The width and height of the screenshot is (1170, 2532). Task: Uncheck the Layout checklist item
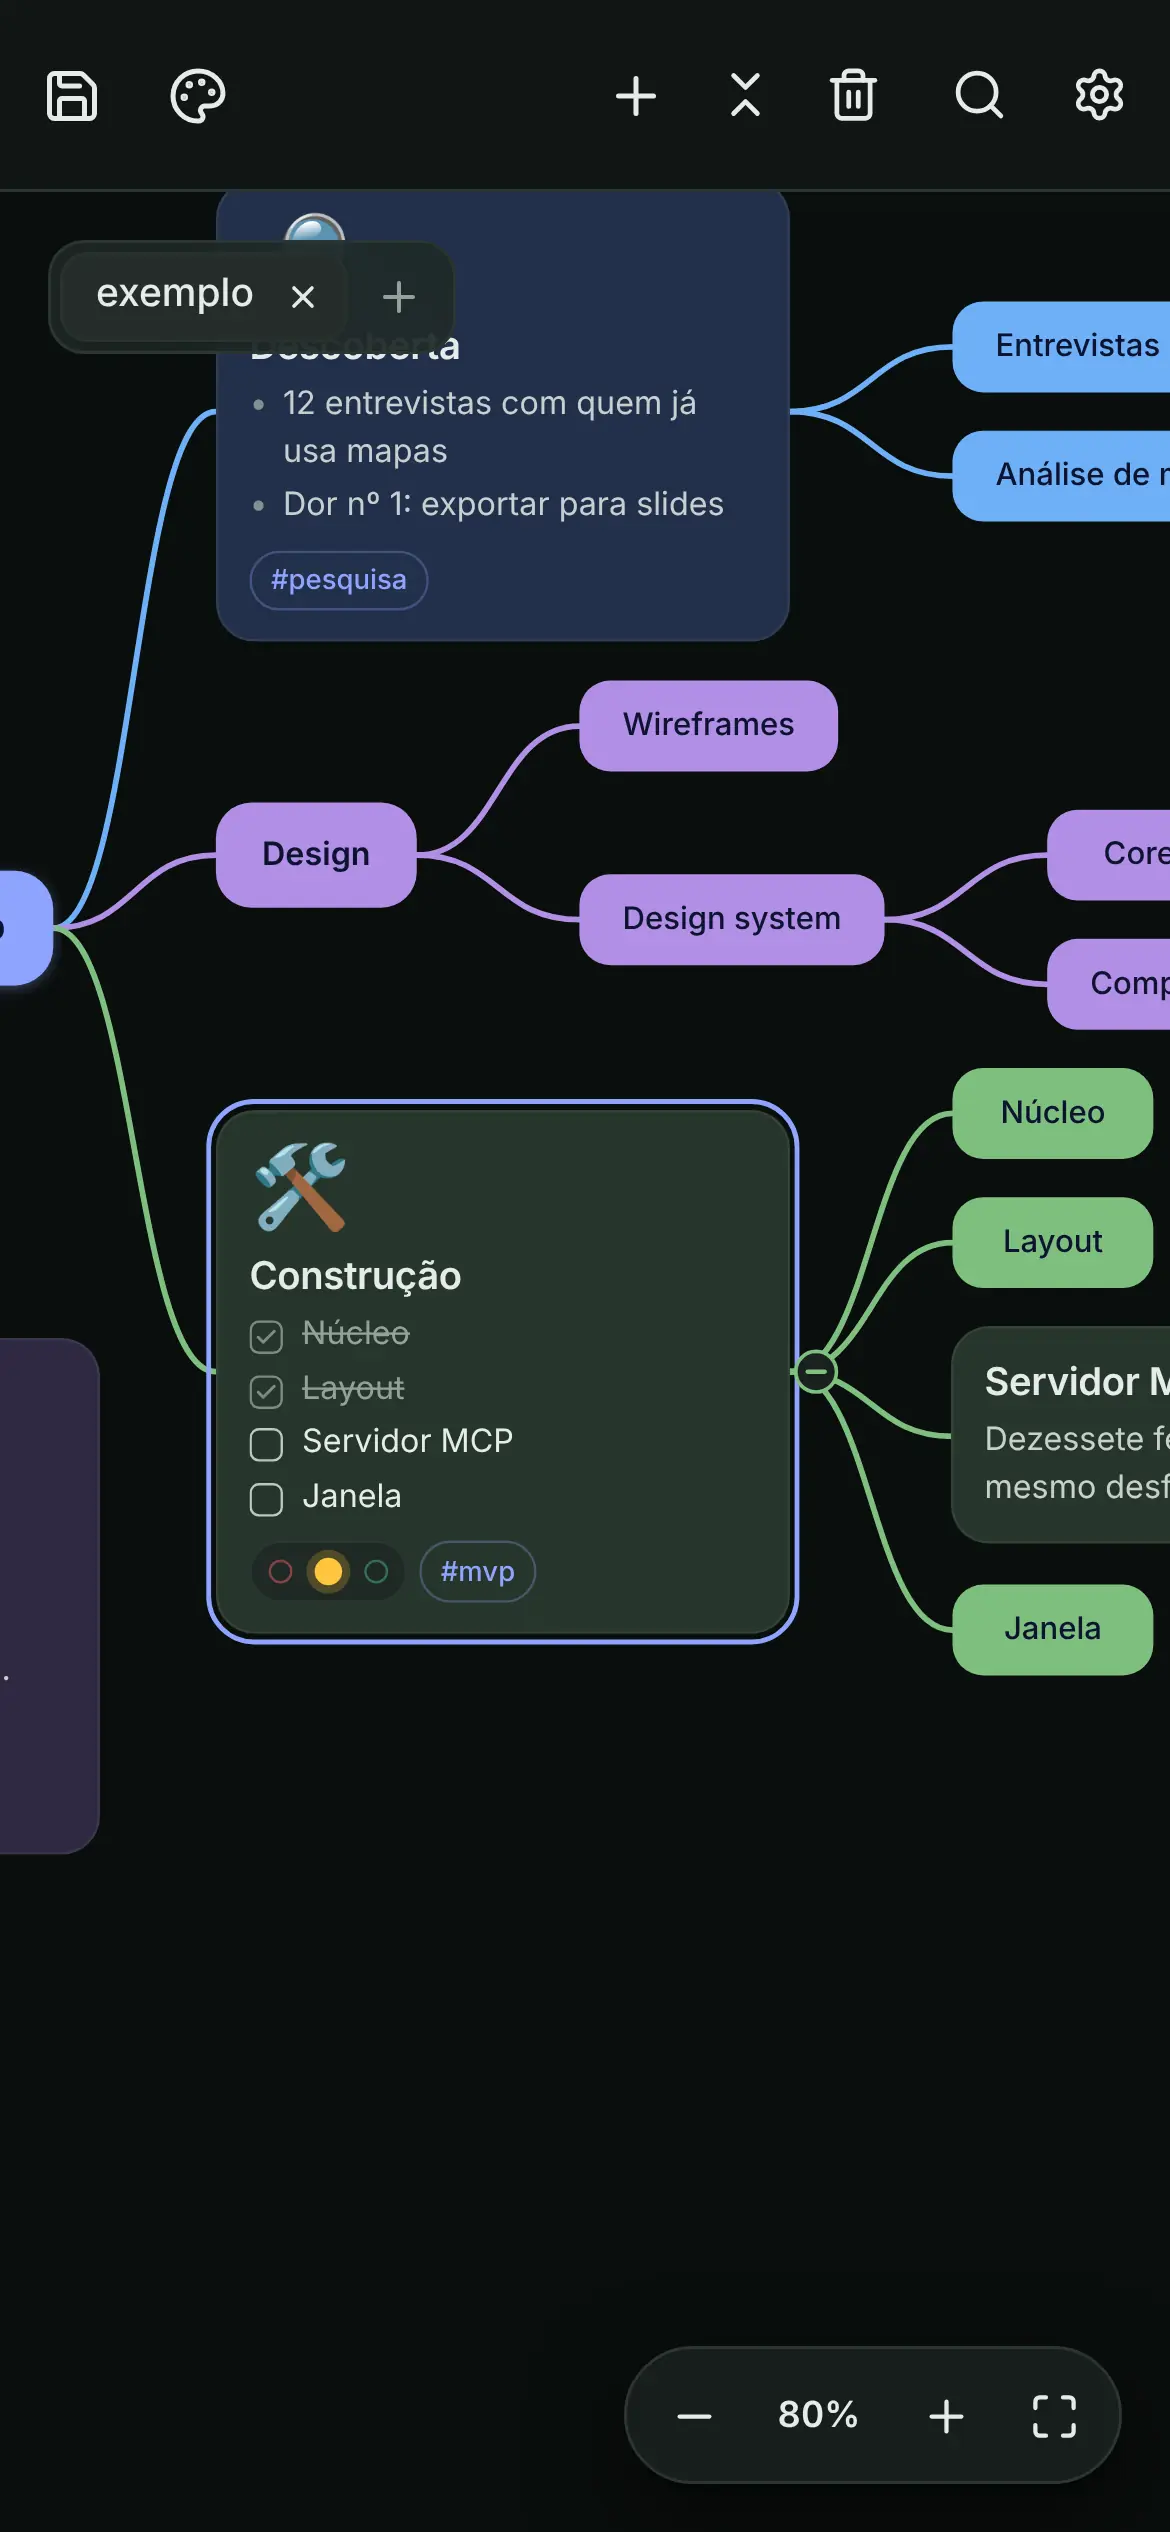point(266,1391)
